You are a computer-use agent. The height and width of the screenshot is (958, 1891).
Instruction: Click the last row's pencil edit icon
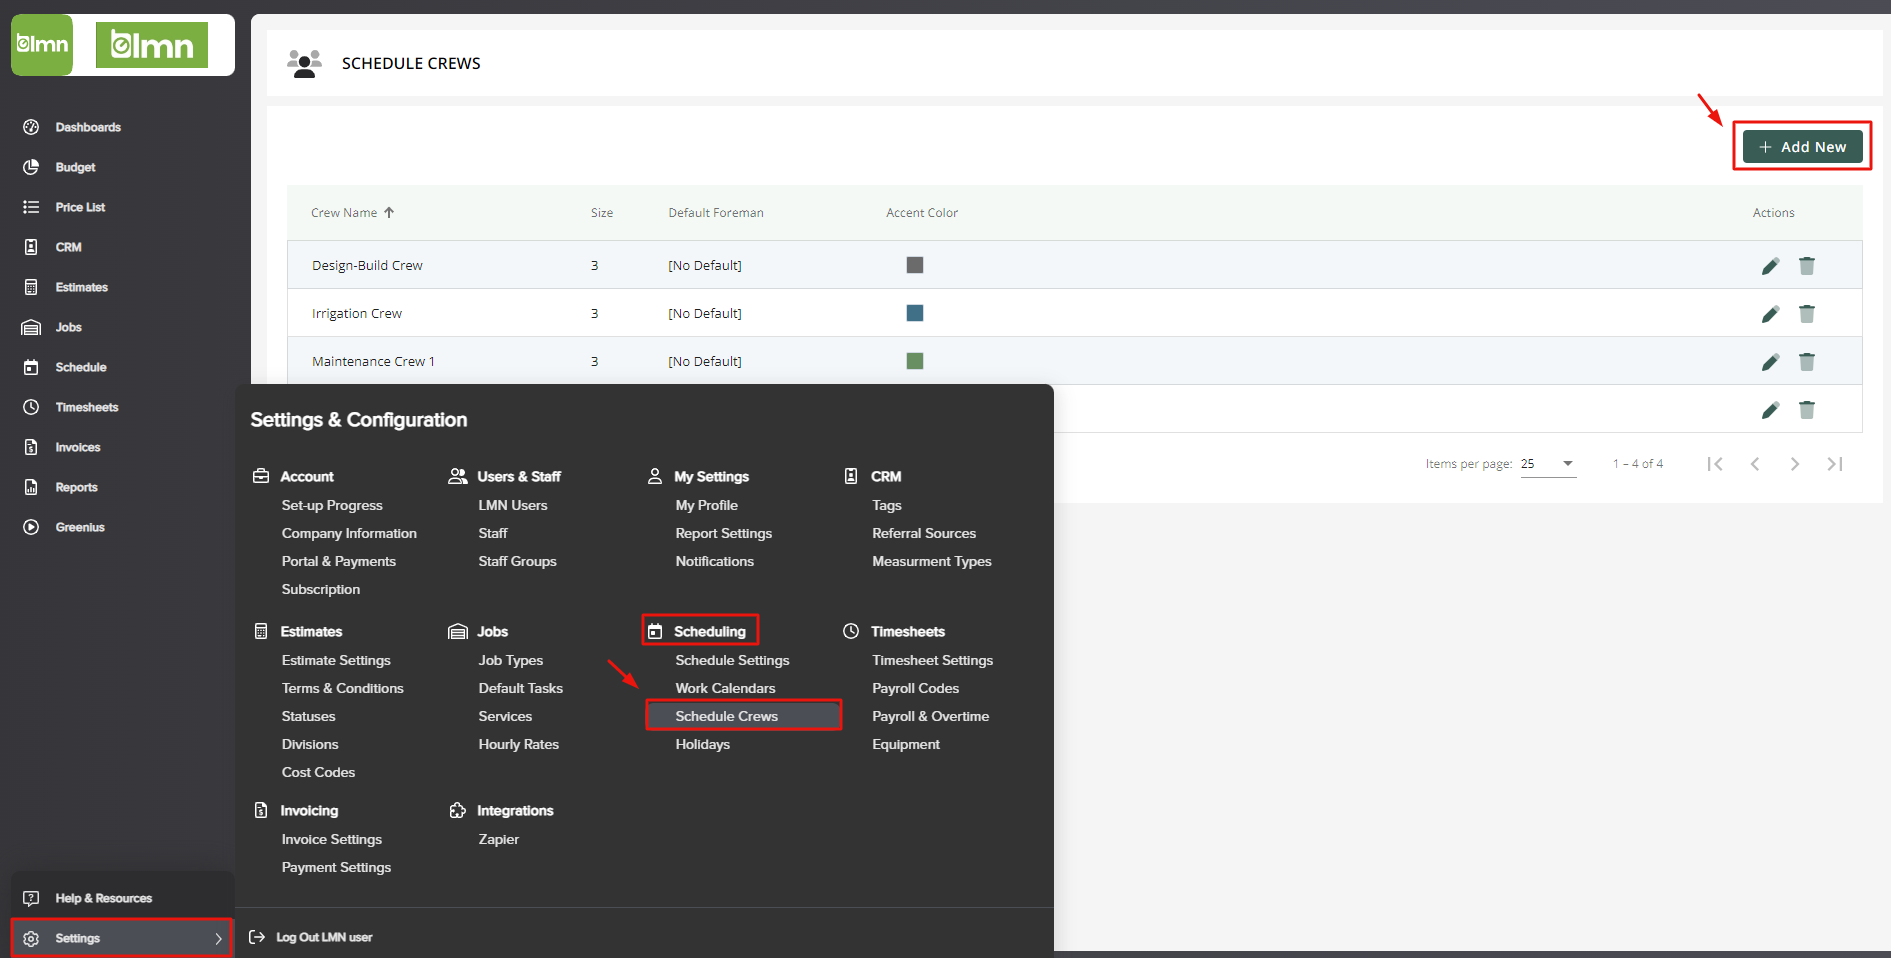(1770, 409)
